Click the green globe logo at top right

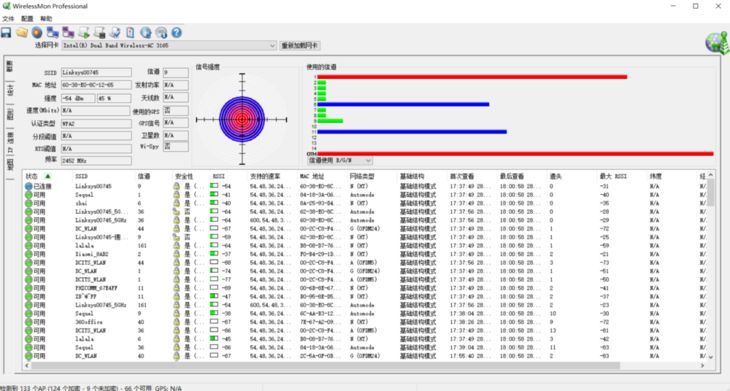coord(716,43)
